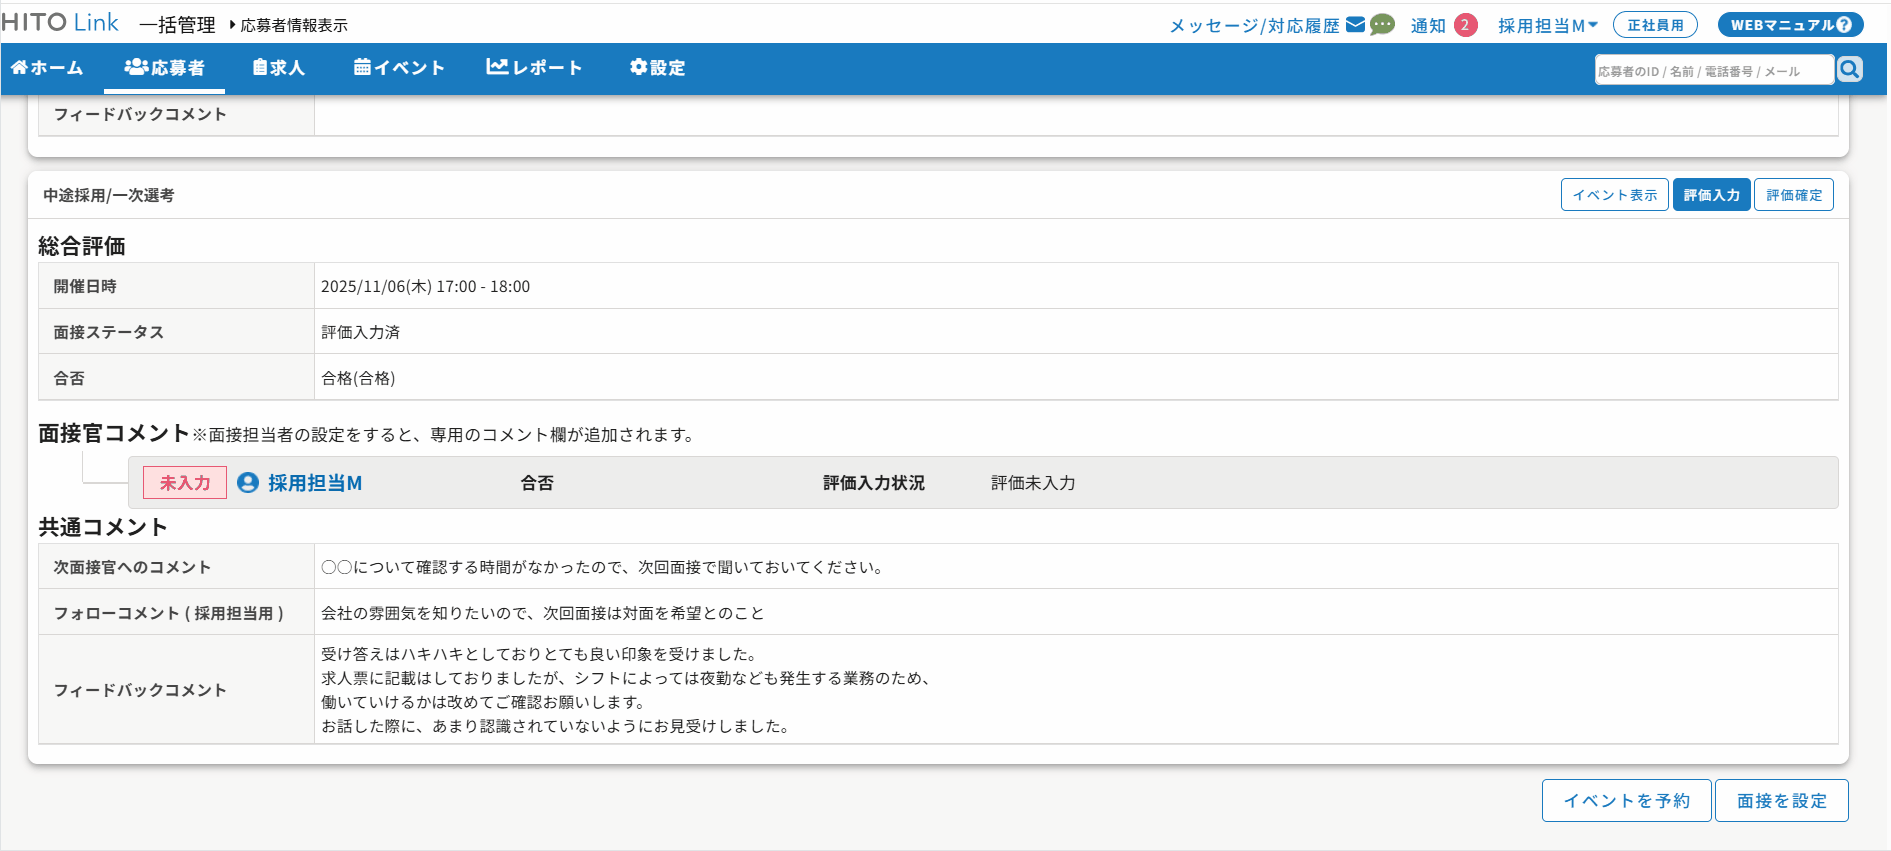The height and width of the screenshot is (851, 1891).
Task: Click the 一括管理 breadcrumb text
Action: [177, 25]
